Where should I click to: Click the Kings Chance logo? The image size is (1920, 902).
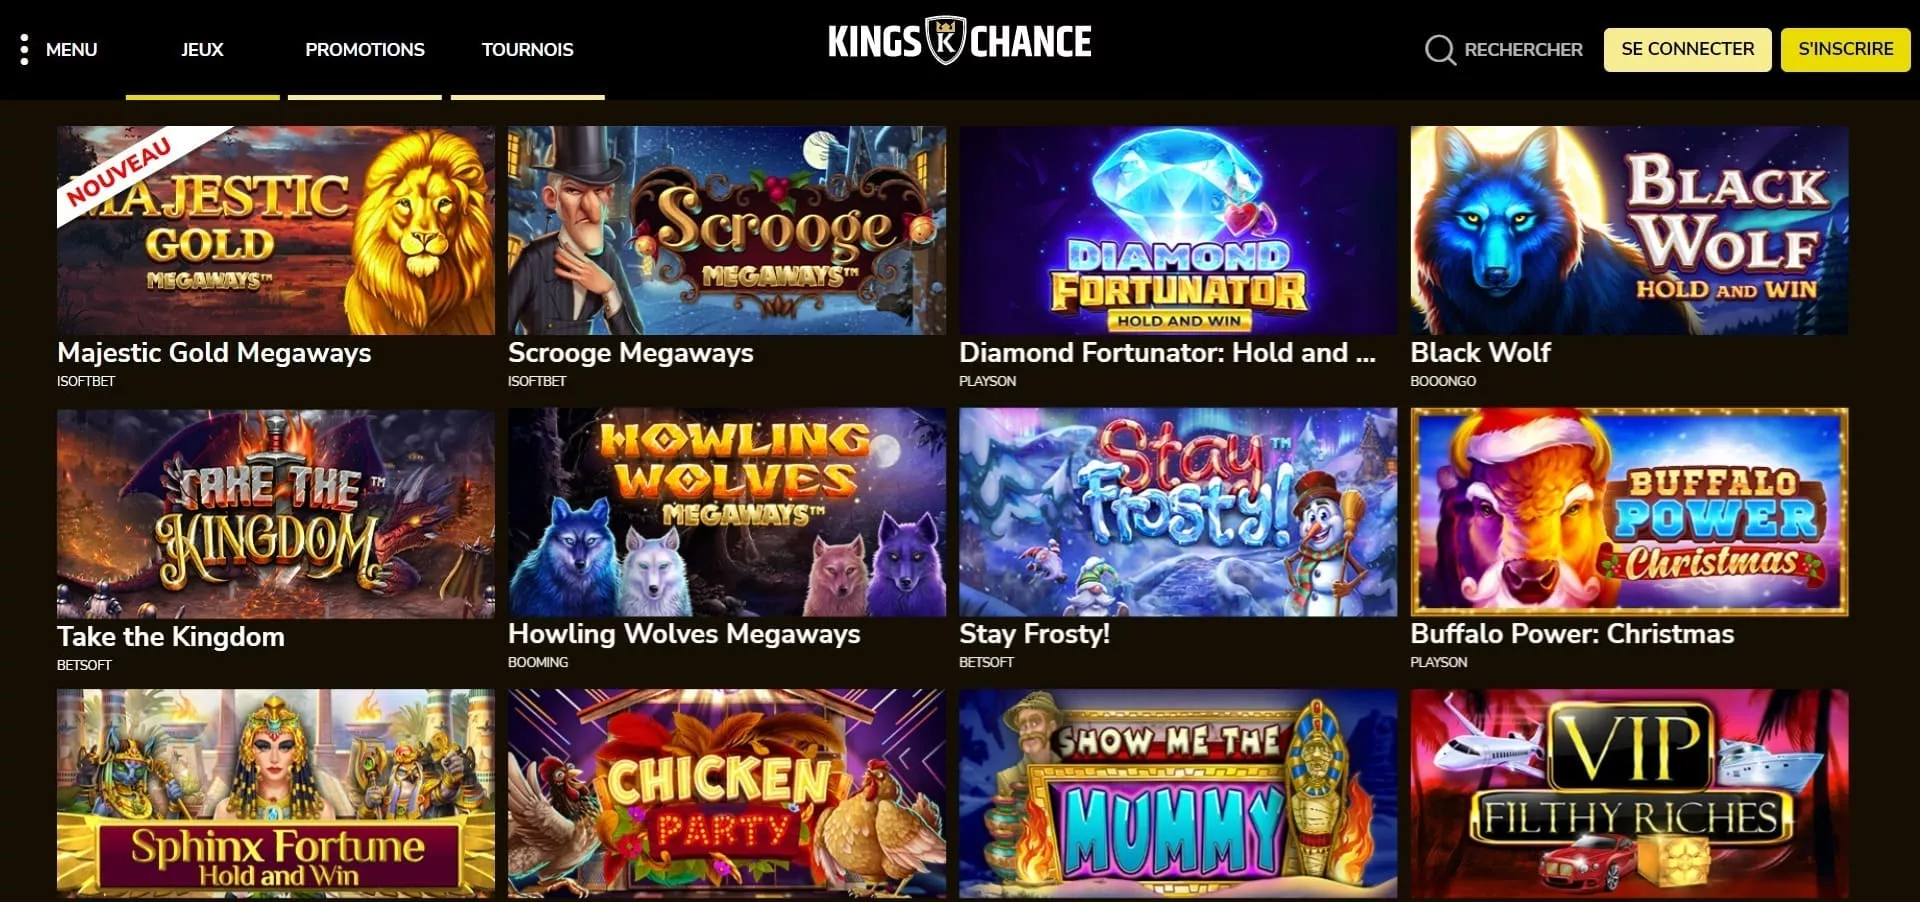pyautogui.click(x=960, y=41)
